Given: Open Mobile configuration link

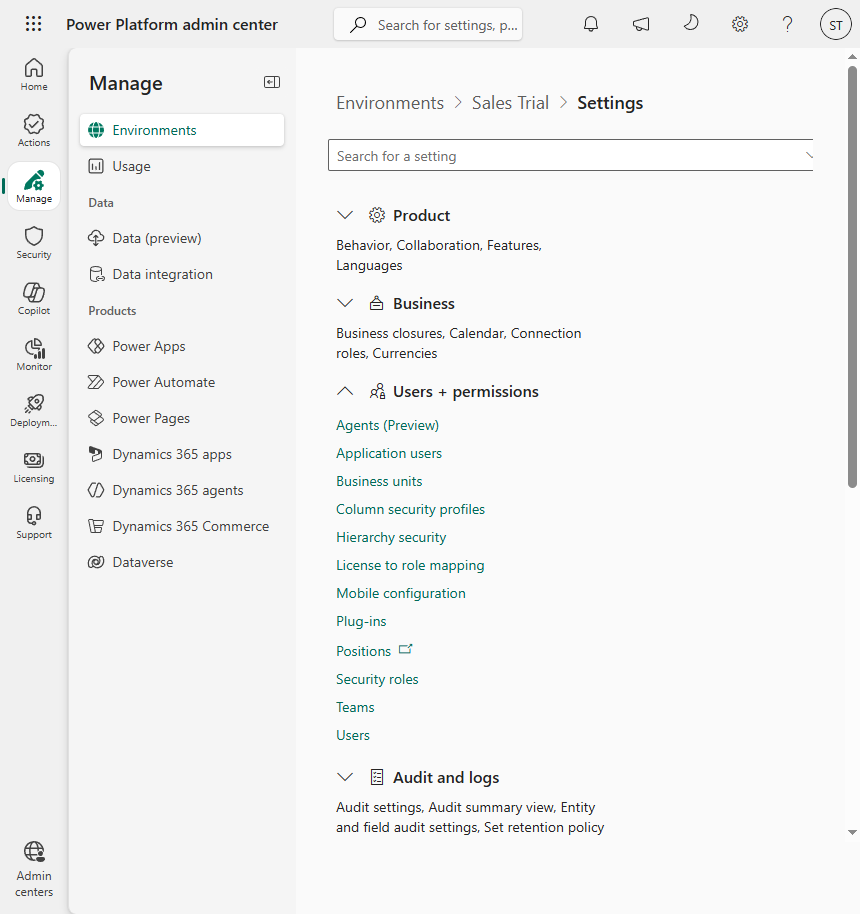Looking at the screenshot, I should click(x=401, y=593).
